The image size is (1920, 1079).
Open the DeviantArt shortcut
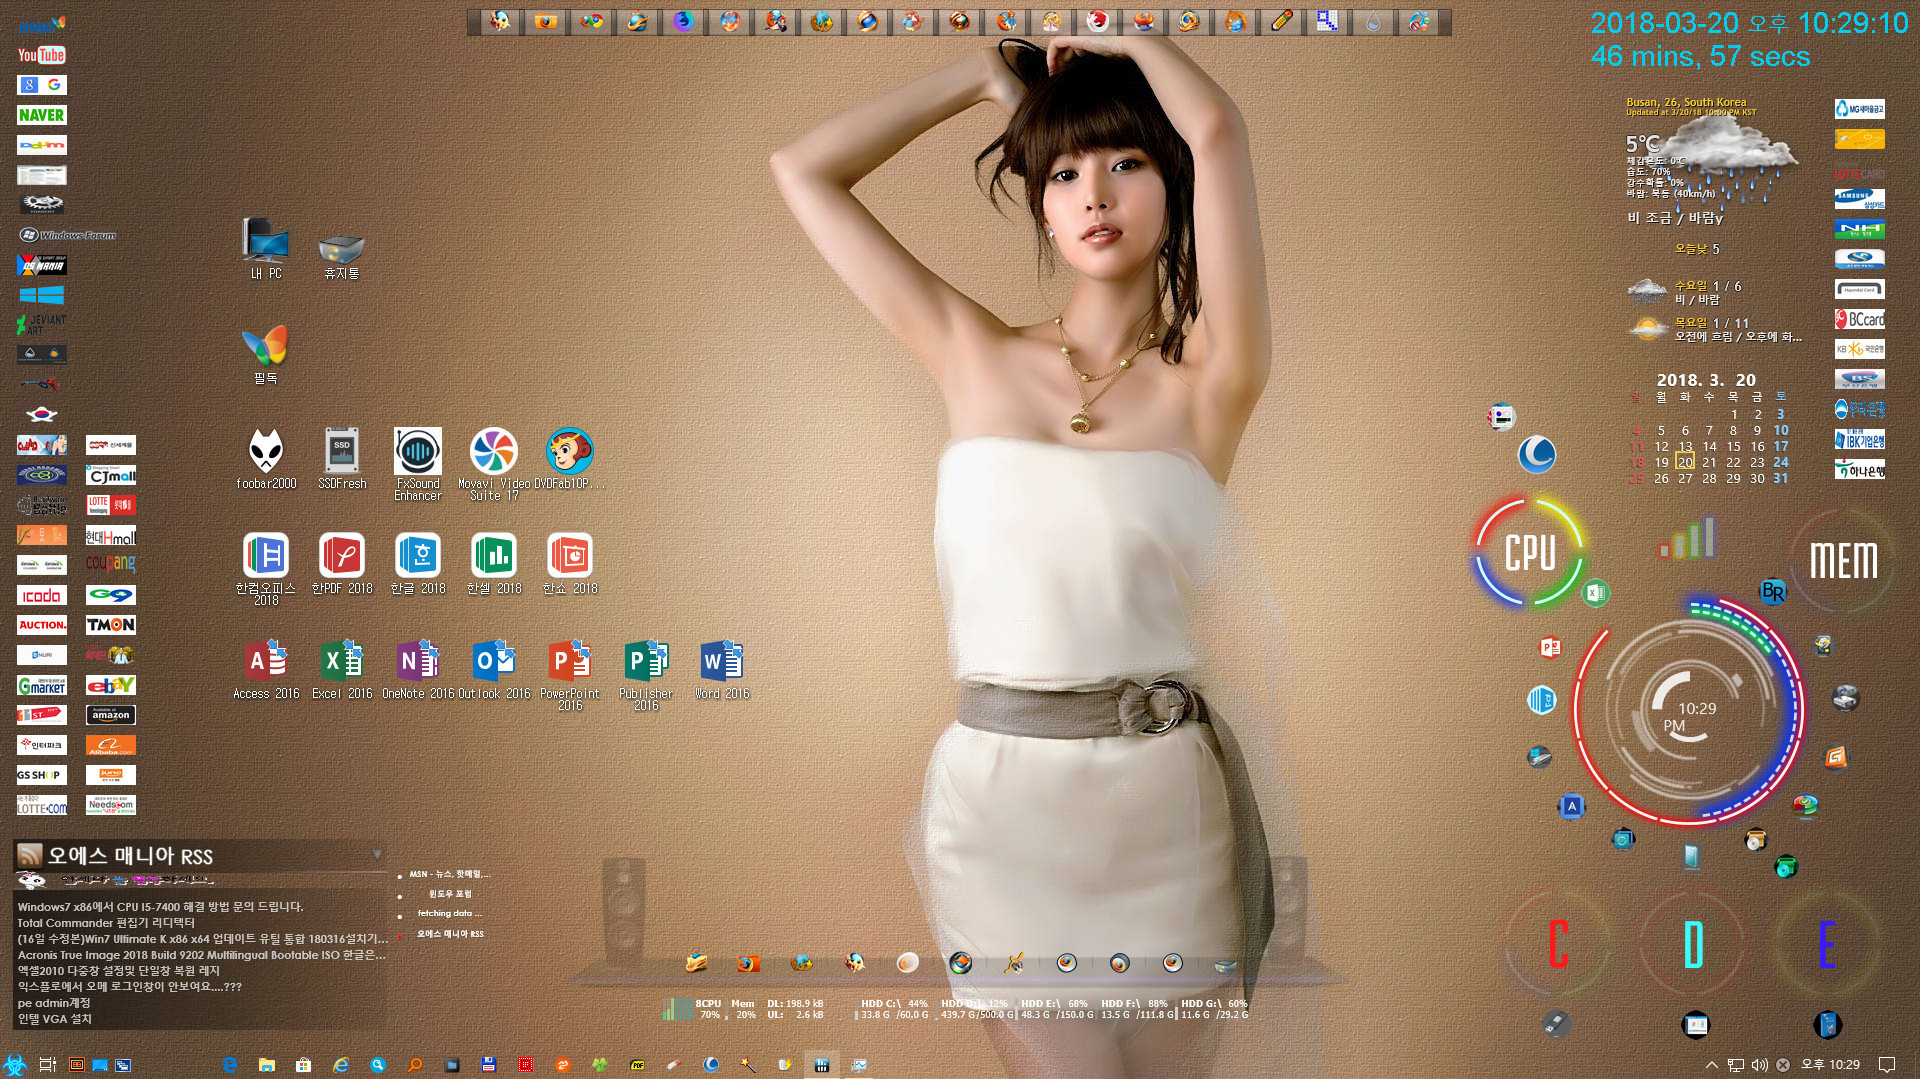[41, 324]
